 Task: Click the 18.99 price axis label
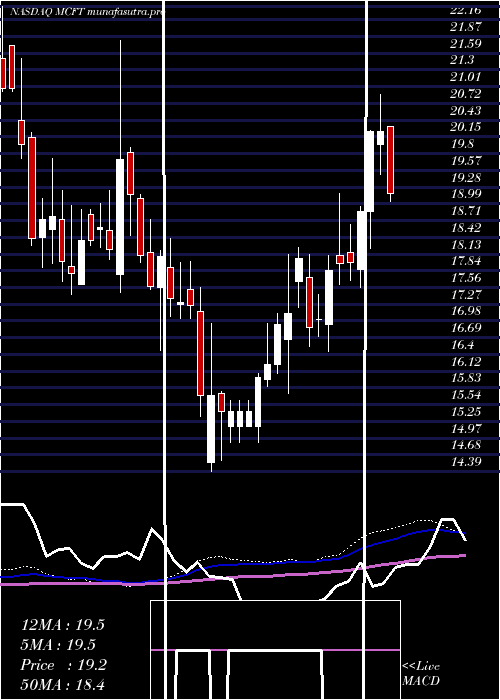(x=466, y=194)
